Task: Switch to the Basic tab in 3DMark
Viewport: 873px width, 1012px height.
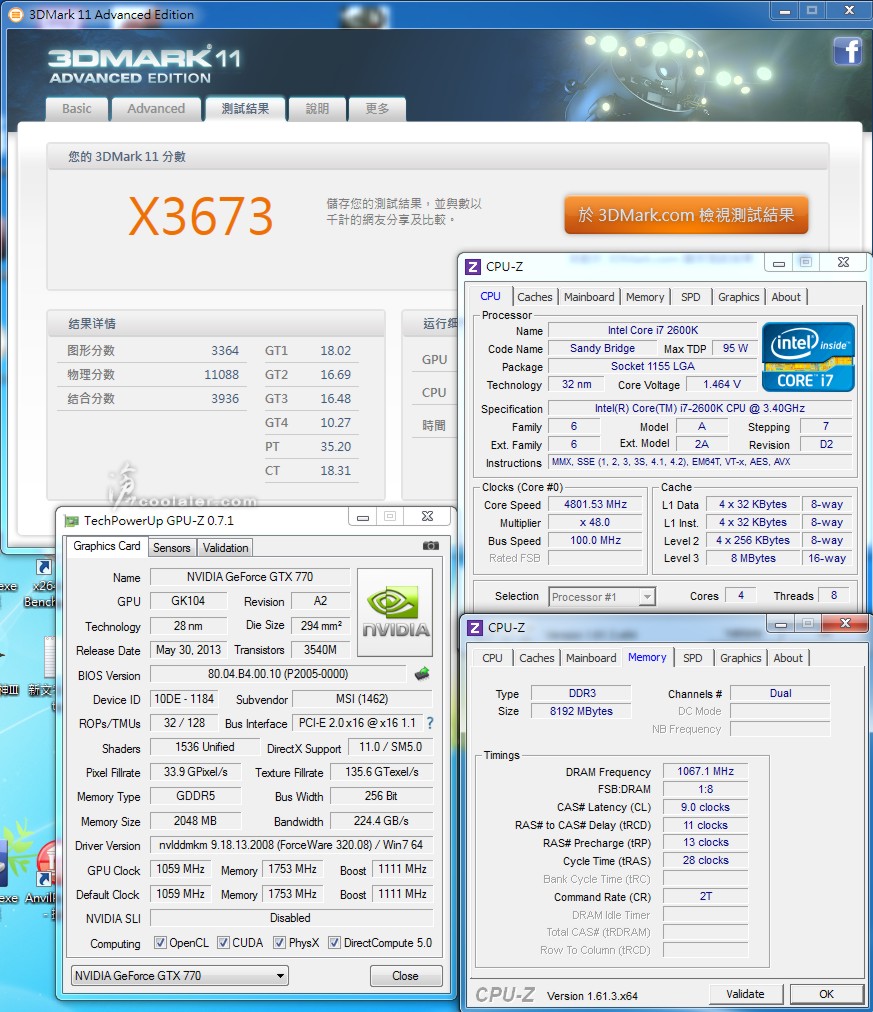Action: 77,108
